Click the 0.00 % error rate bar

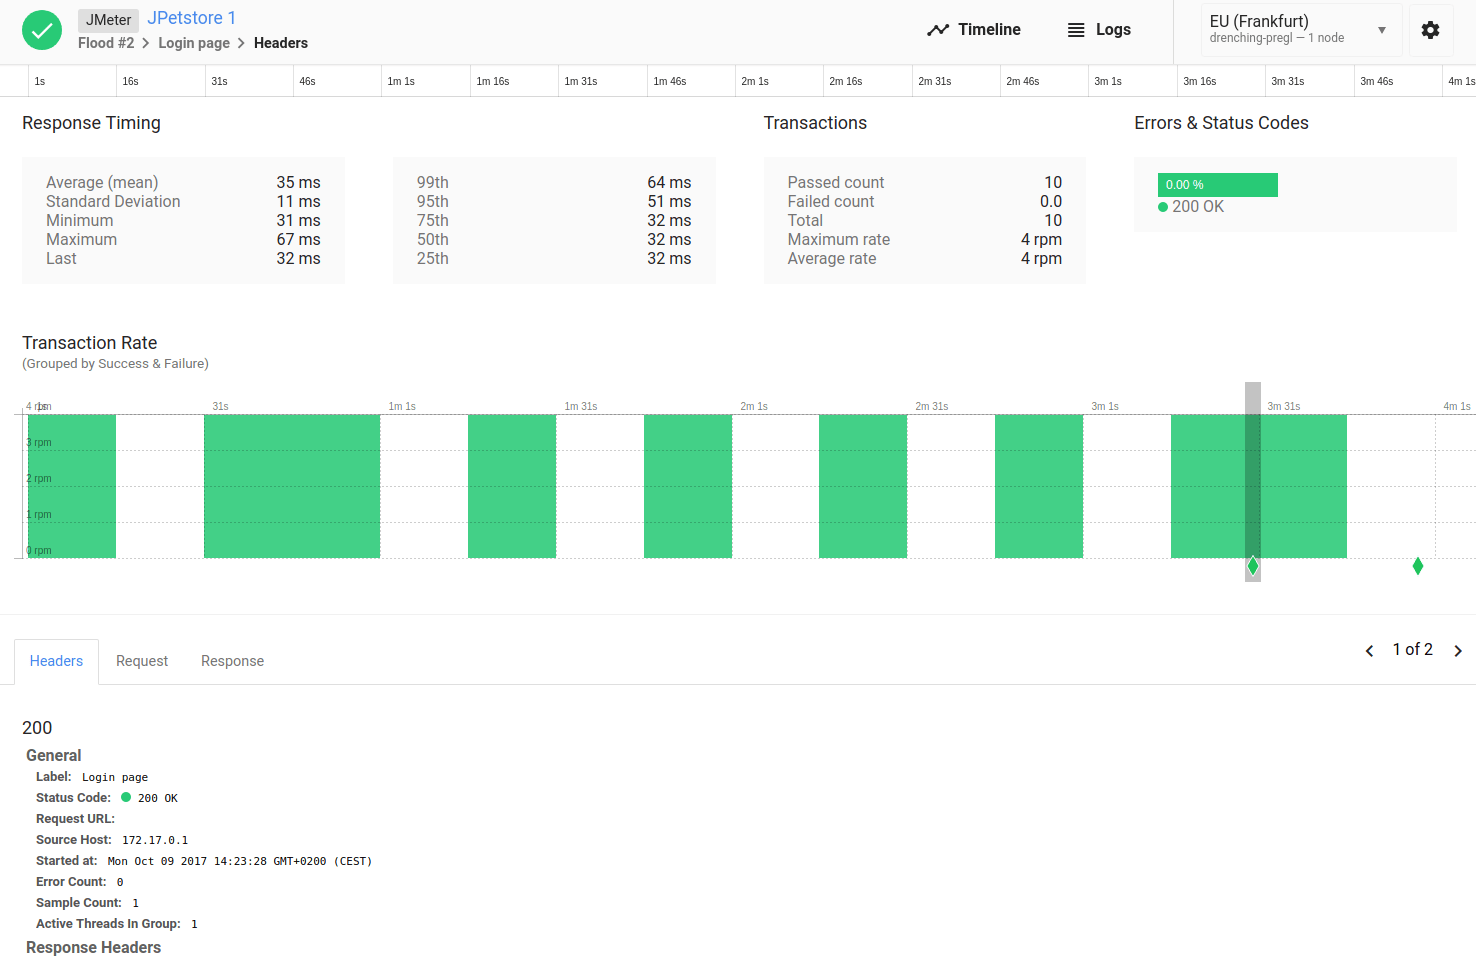point(1218,185)
